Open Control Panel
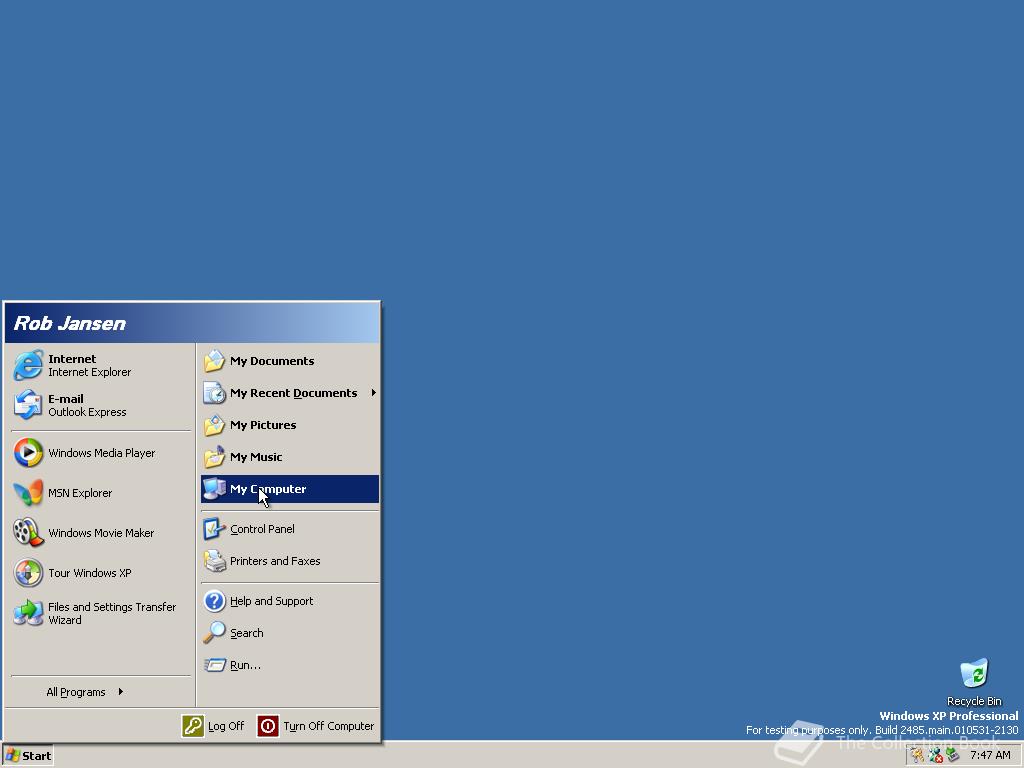The width and height of the screenshot is (1024, 768). click(x=289, y=529)
